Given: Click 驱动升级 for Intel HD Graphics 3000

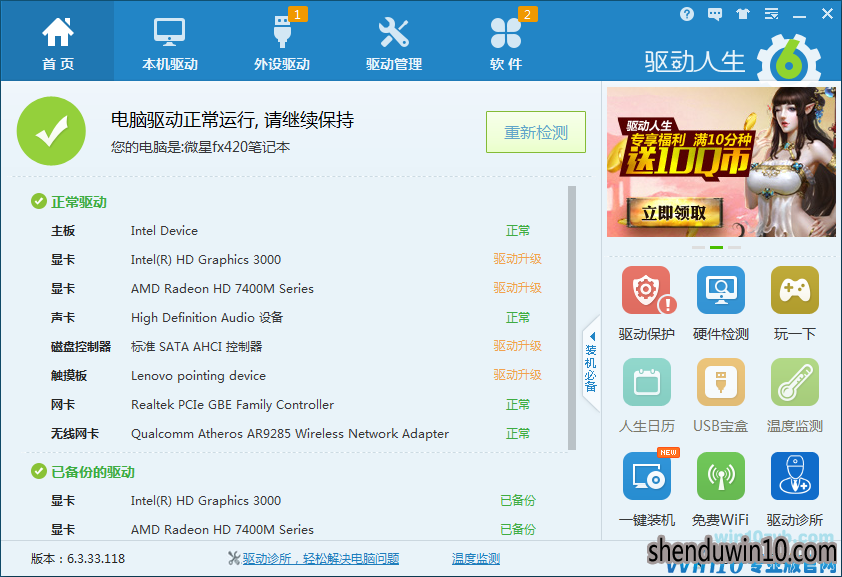Looking at the screenshot, I should tap(518, 259).
